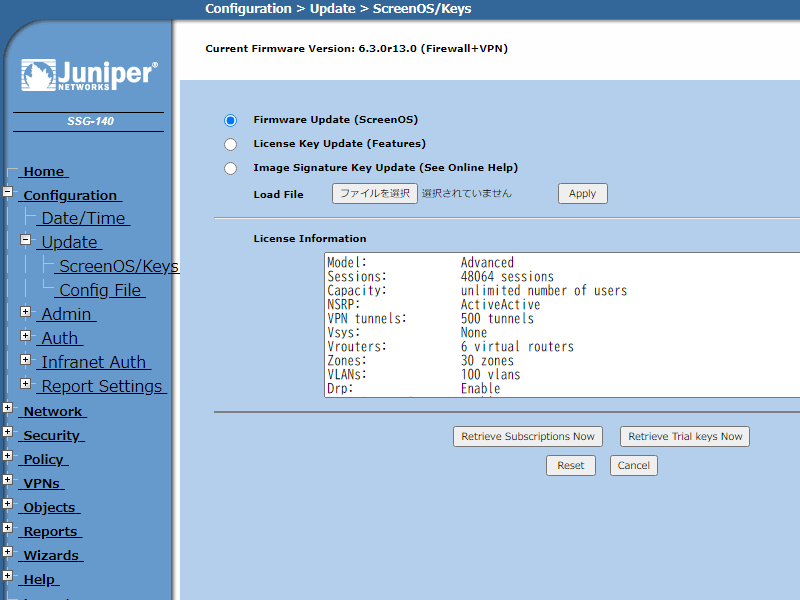
Task: Click the Juniper Networks logo
Action: 89,76
